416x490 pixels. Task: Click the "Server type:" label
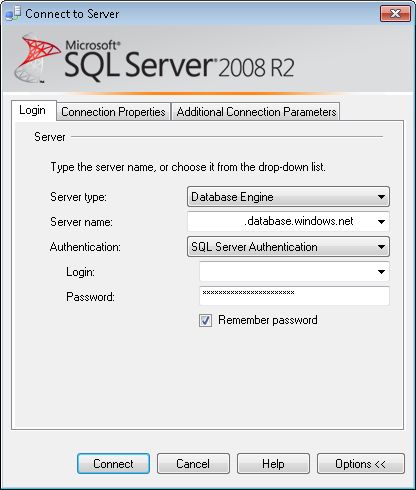coord(78,197)
